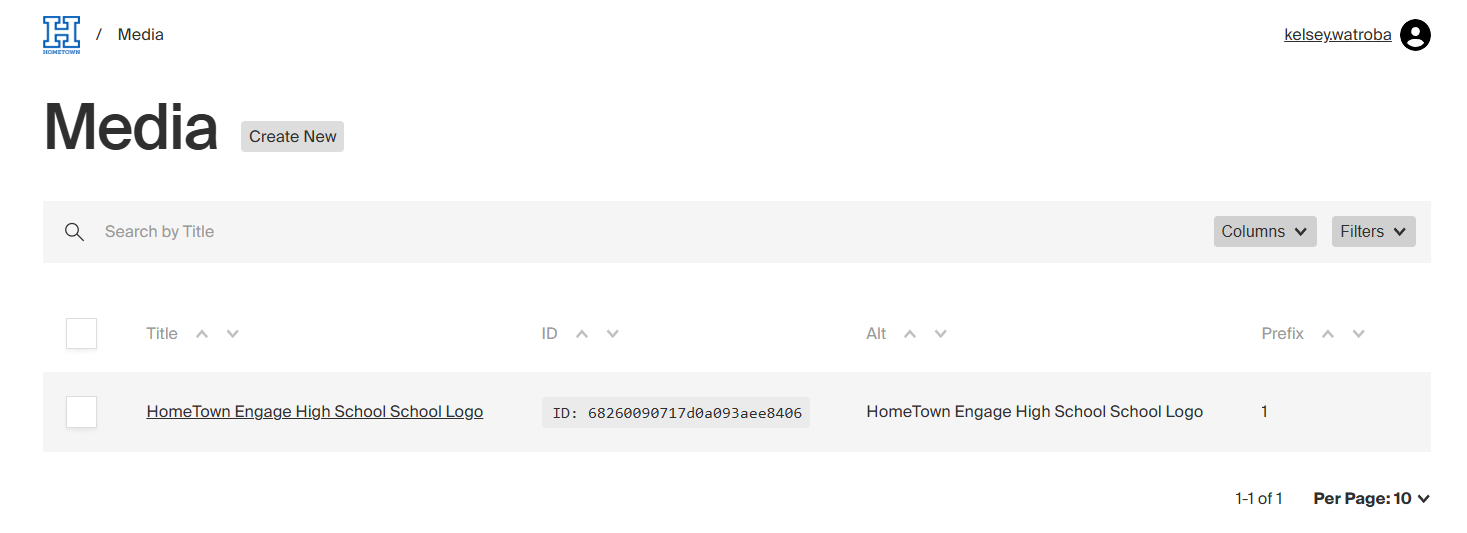Expand the Columns dropdown

pyautogui.click(x=1264, y=232)
